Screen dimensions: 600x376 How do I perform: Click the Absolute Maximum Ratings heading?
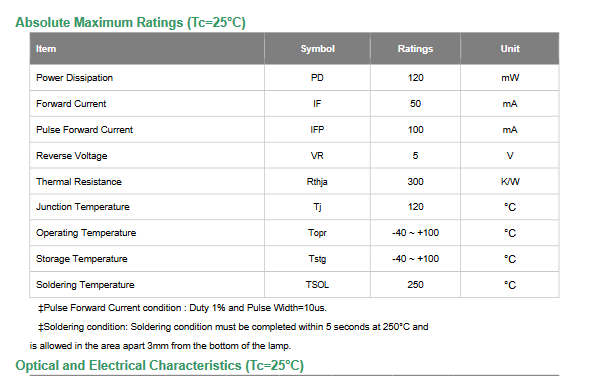[x=130, y=23]
